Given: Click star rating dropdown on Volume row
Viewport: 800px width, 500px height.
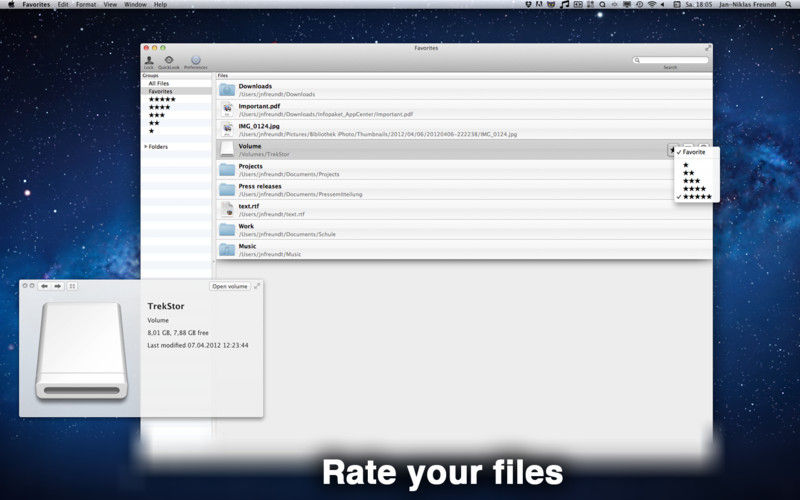Looking at the screenshot, I should (671, 149).
